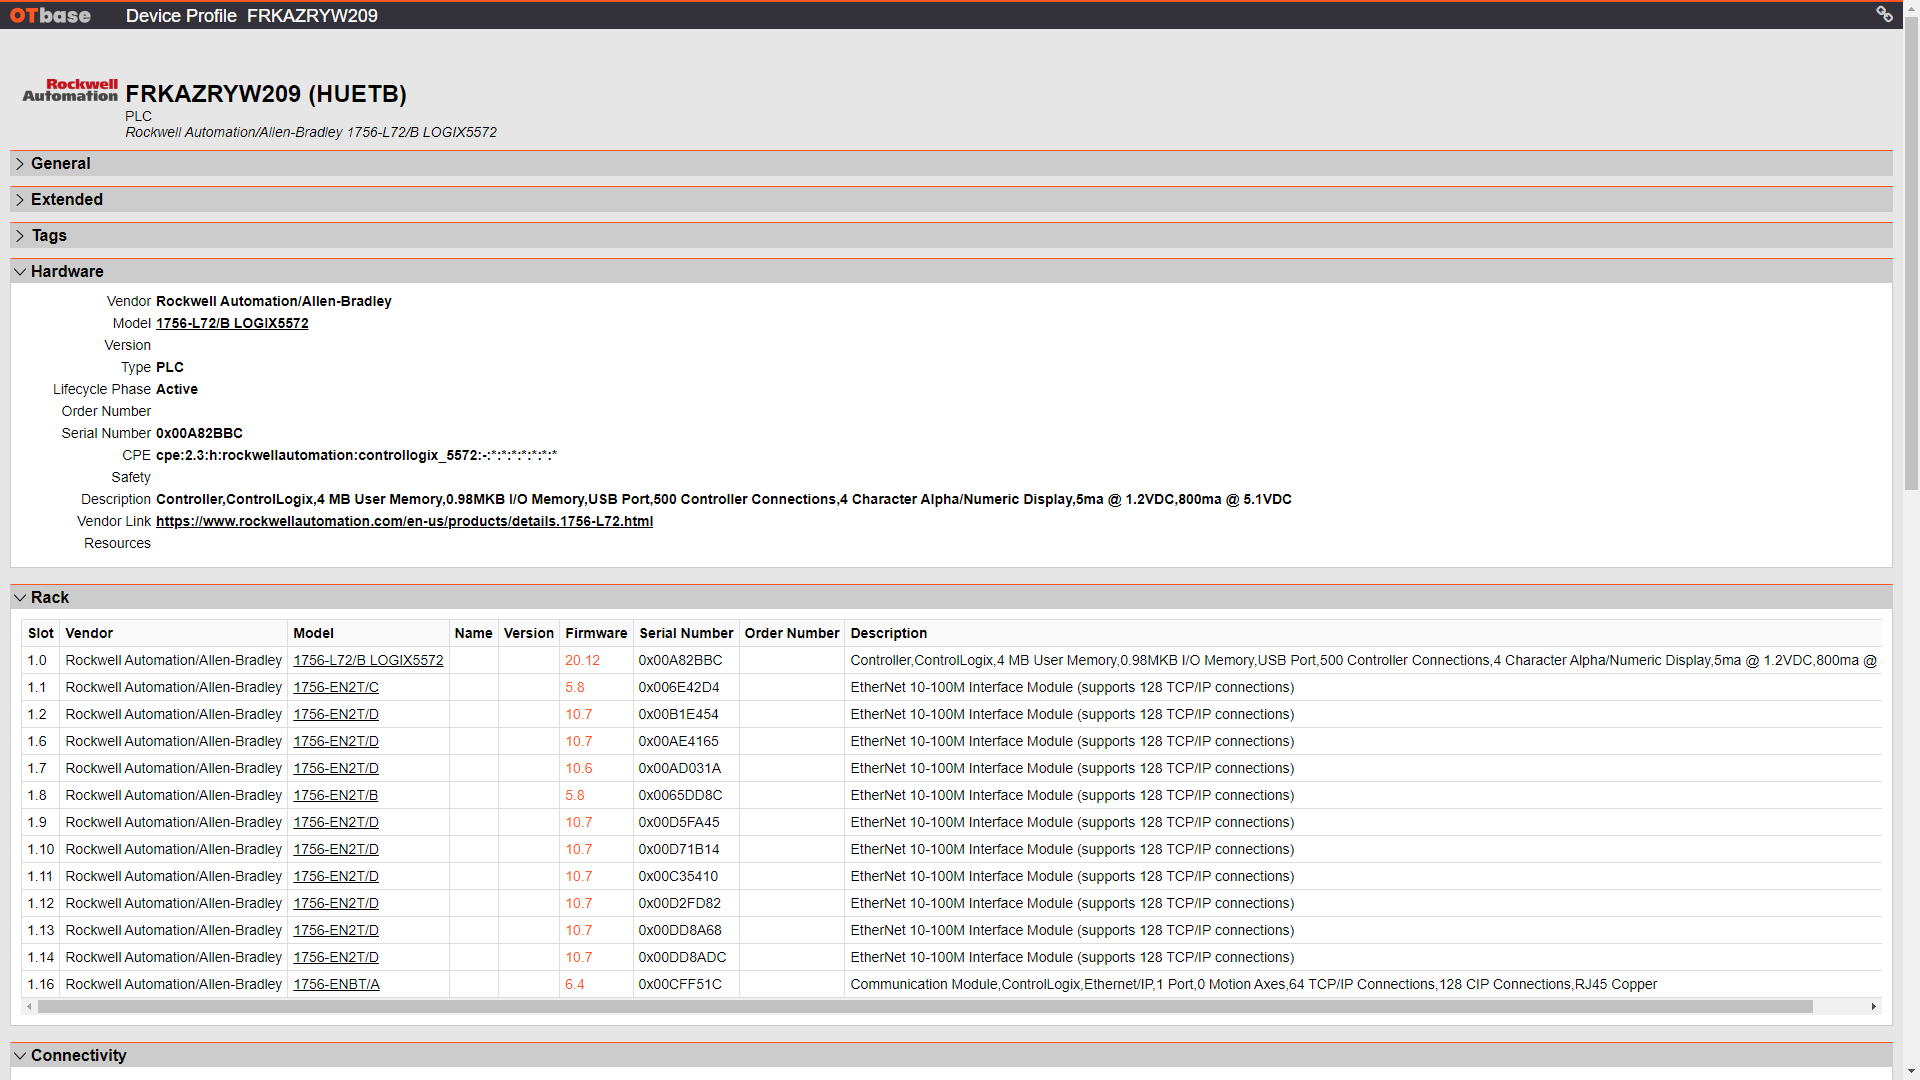Open the rockwellautomation.com vendor link
1920x1080 pixels.
404,521
